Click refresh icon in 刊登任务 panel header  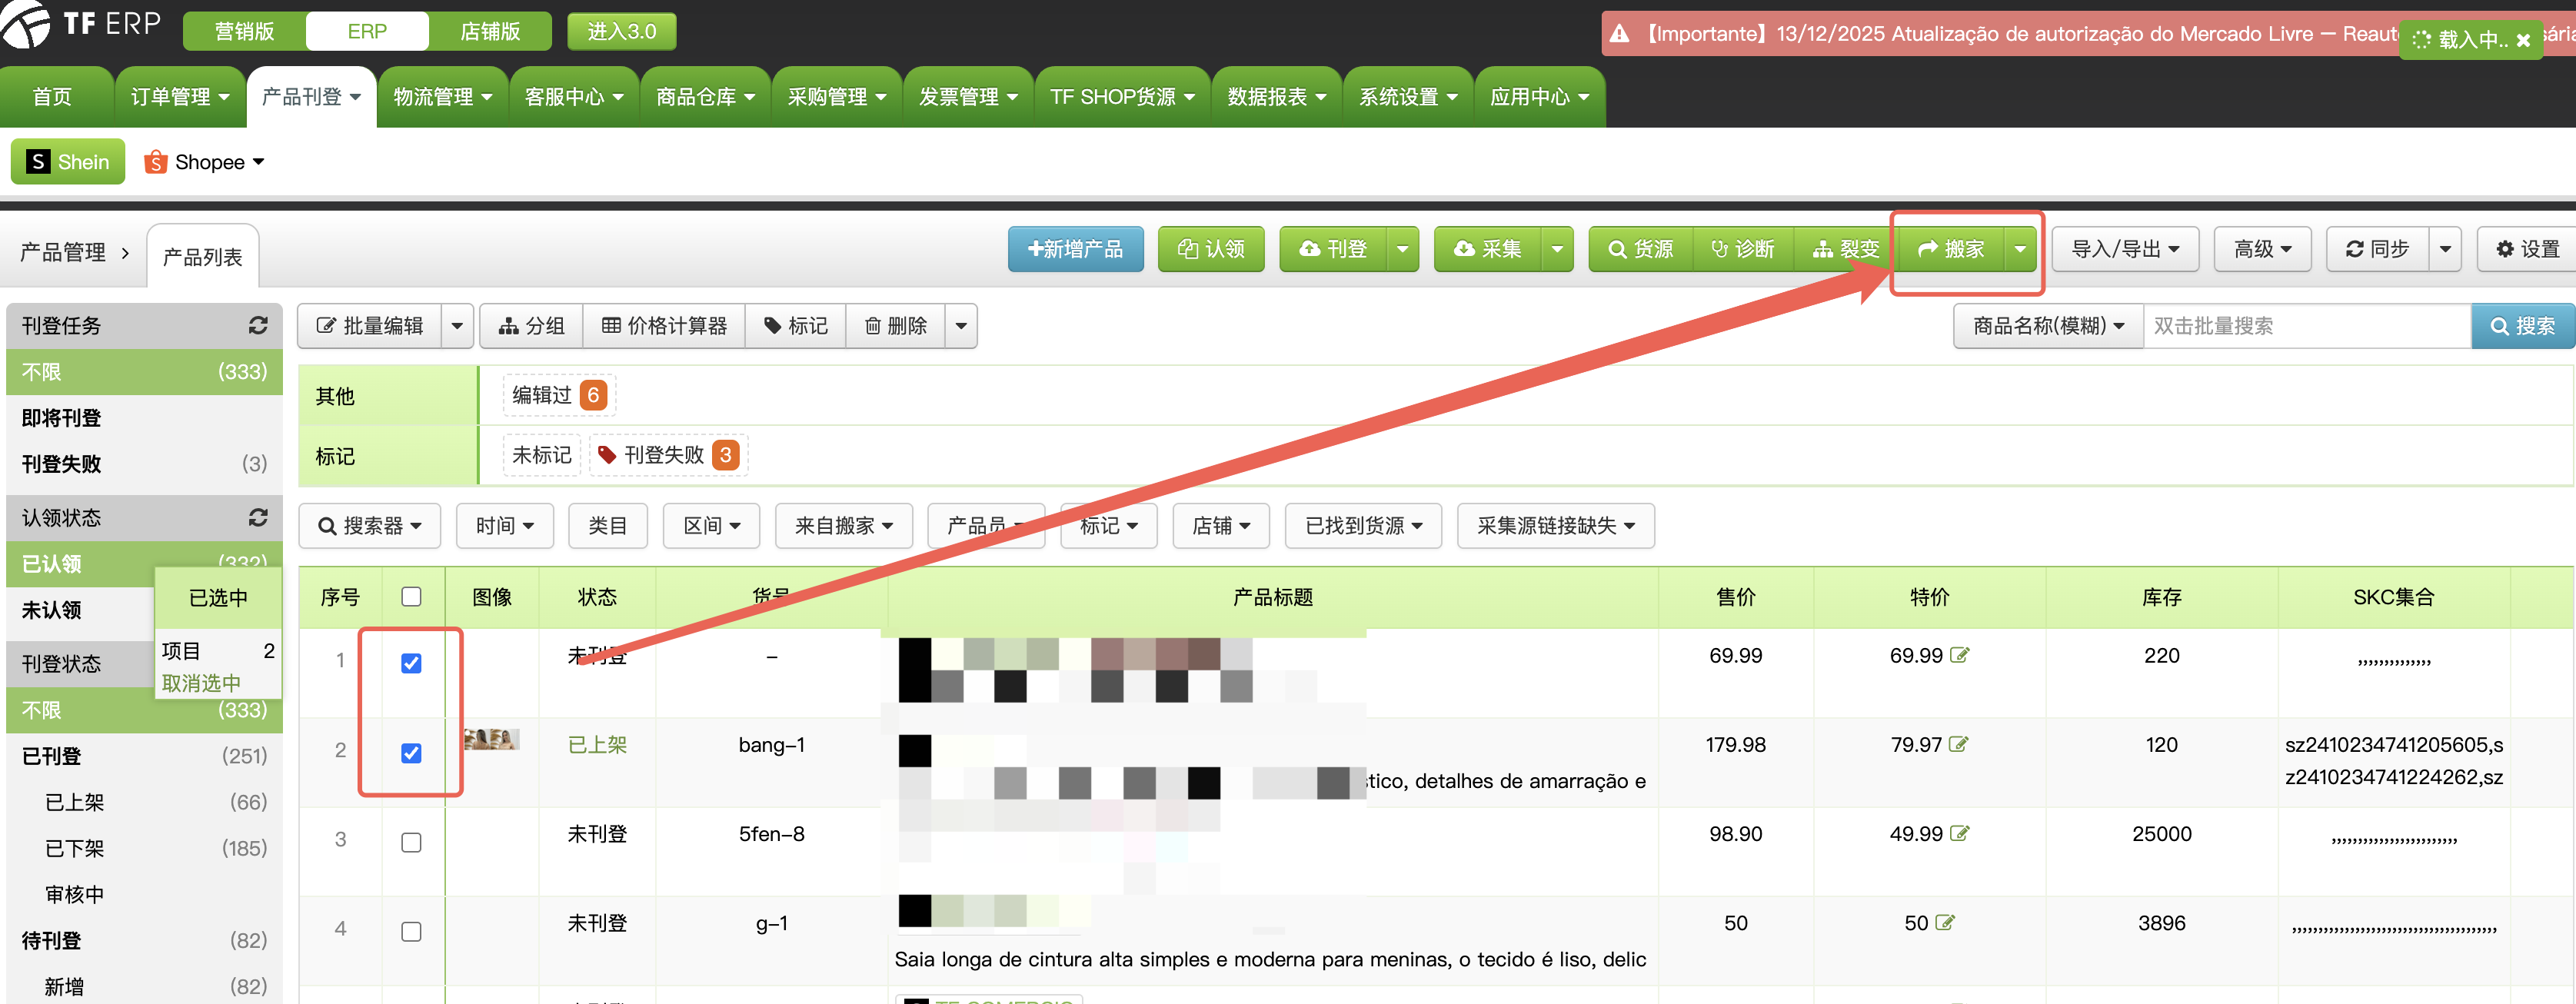[258, 326]
